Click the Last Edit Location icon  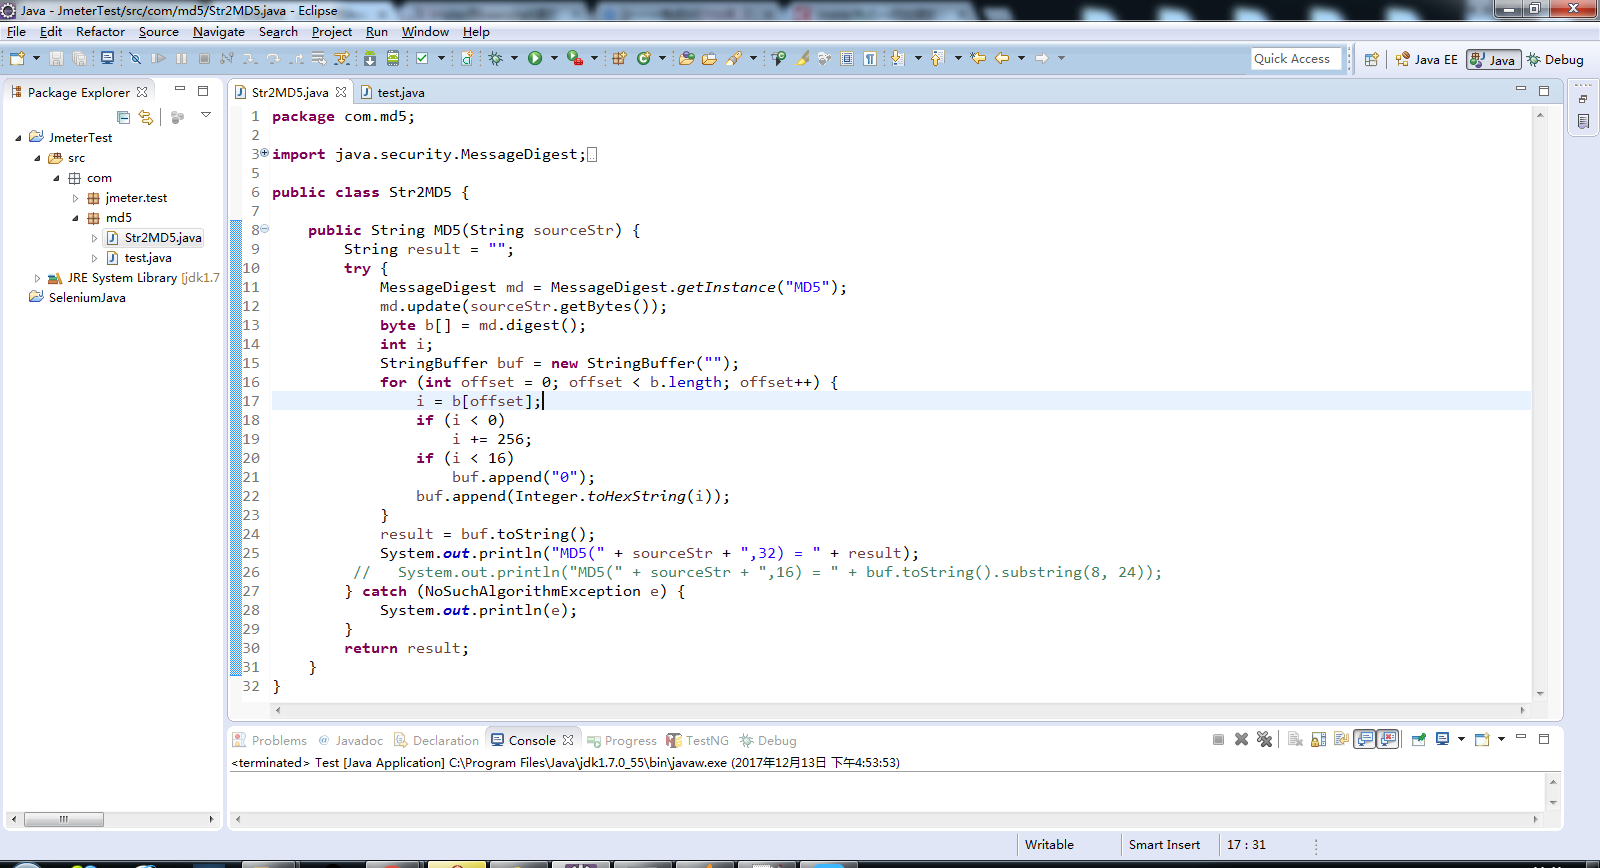[x=978, y=58]
